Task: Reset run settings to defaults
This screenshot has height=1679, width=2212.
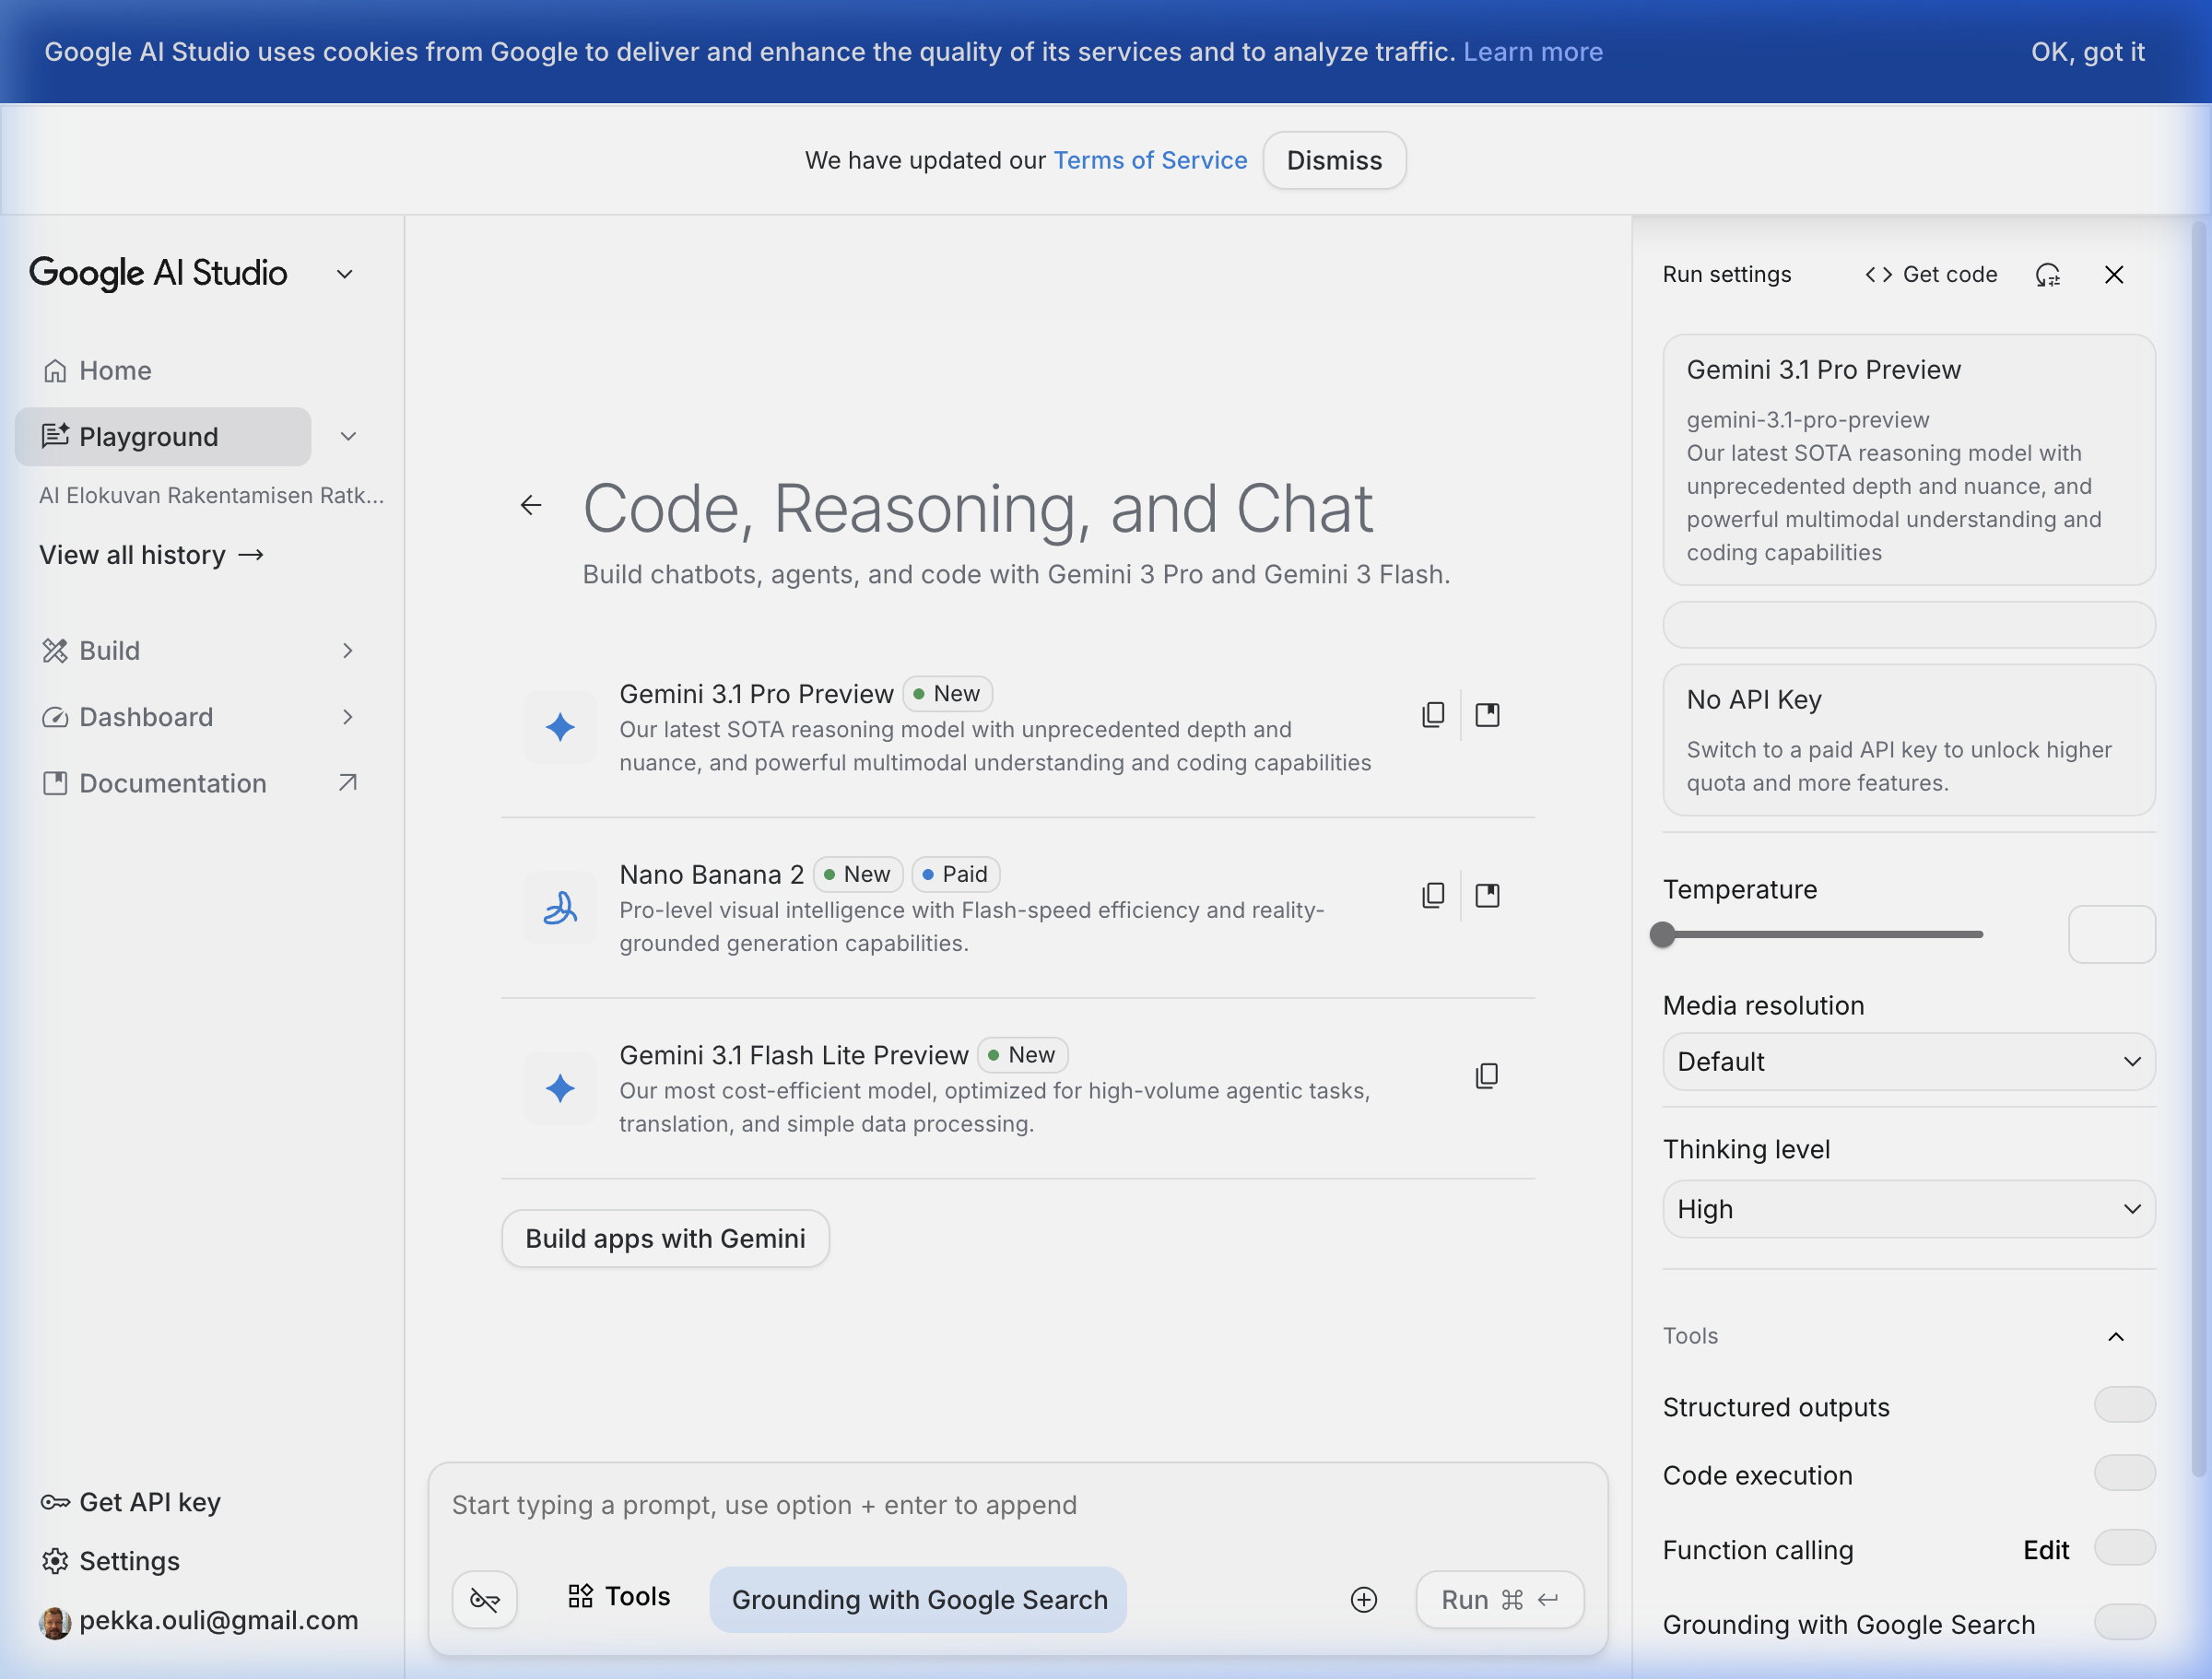Action: (x=2049, y=275)
